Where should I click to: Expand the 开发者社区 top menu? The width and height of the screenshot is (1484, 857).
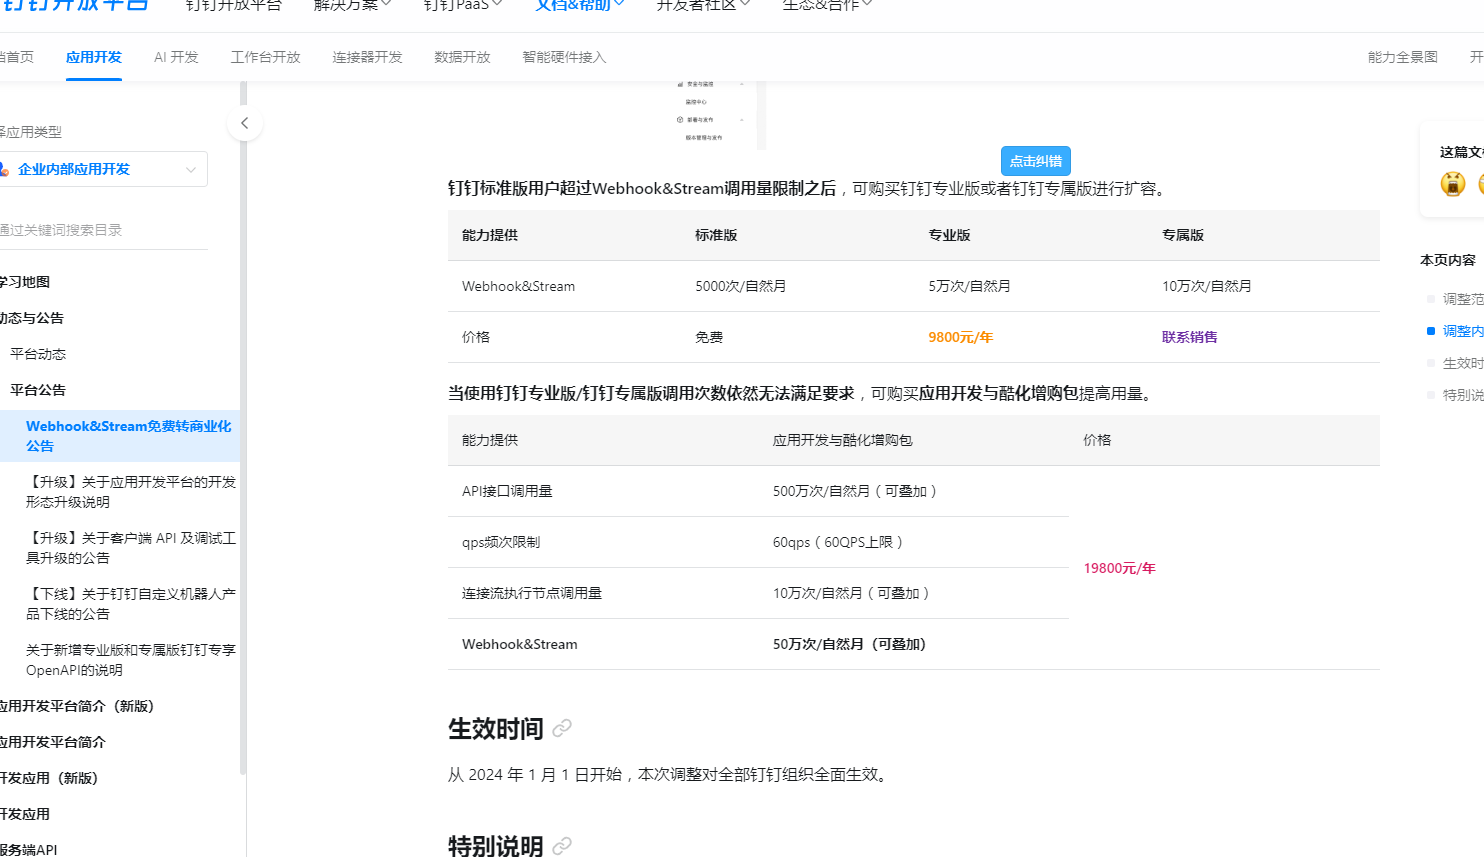point(703,5)
